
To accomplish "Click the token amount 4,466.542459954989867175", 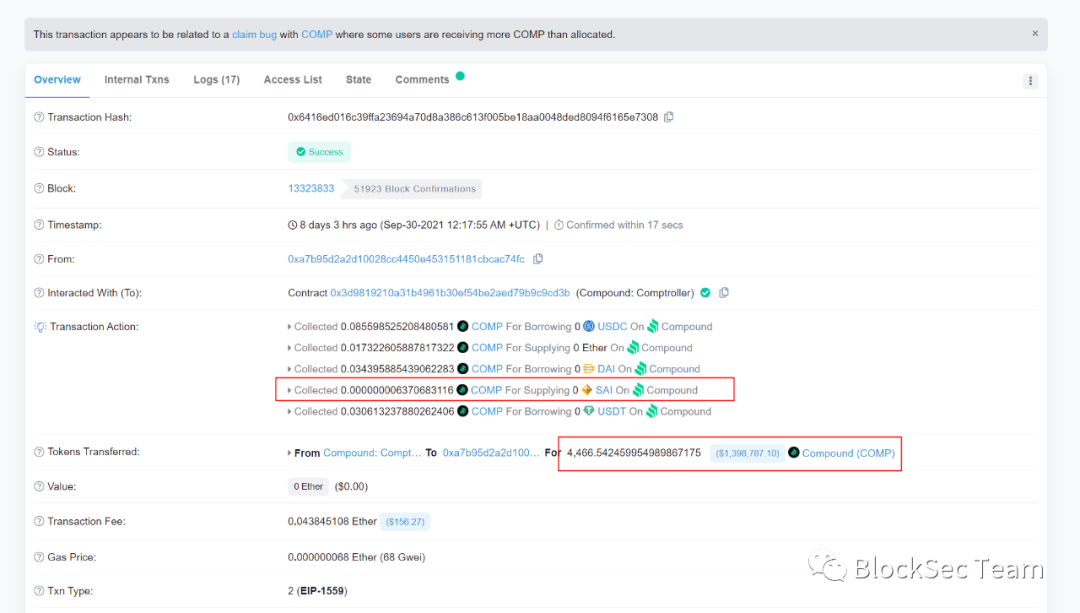I will pyautogui.click(x=634, y=453).
